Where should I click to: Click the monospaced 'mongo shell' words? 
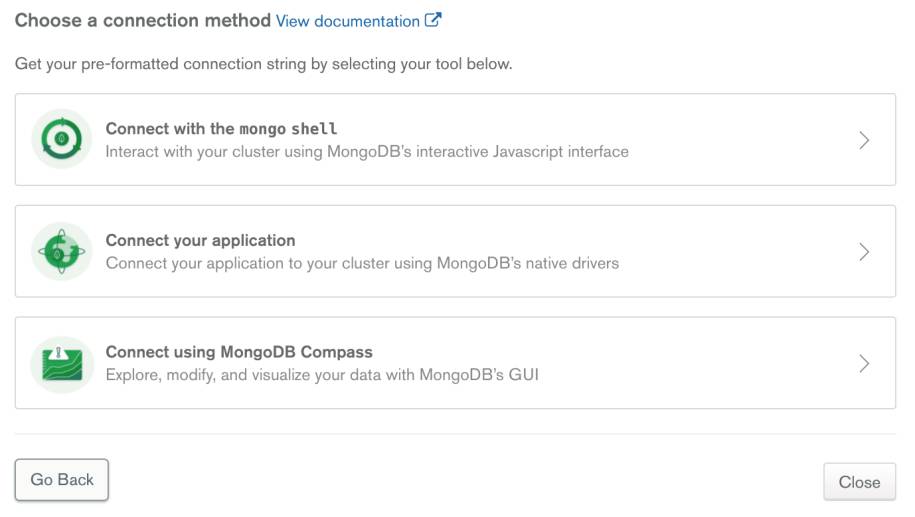coord(288,128)
